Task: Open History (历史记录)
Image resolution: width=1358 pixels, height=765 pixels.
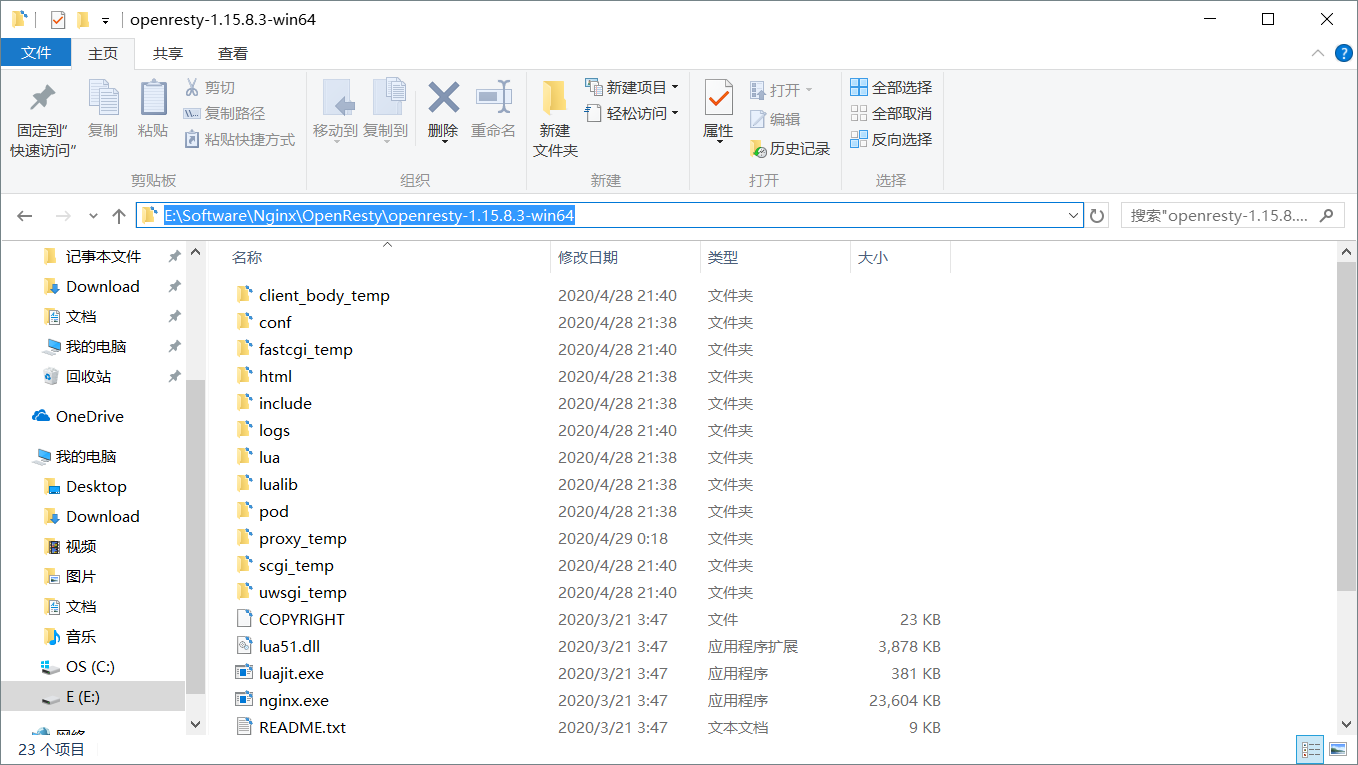Action: pyautogui.click(x=790, y=148)
